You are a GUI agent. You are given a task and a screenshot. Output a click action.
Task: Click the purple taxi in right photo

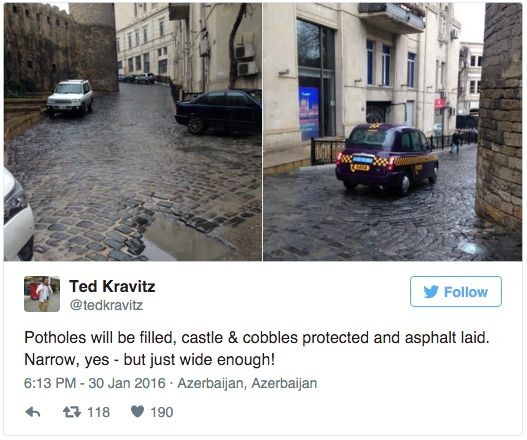(387, 159)
